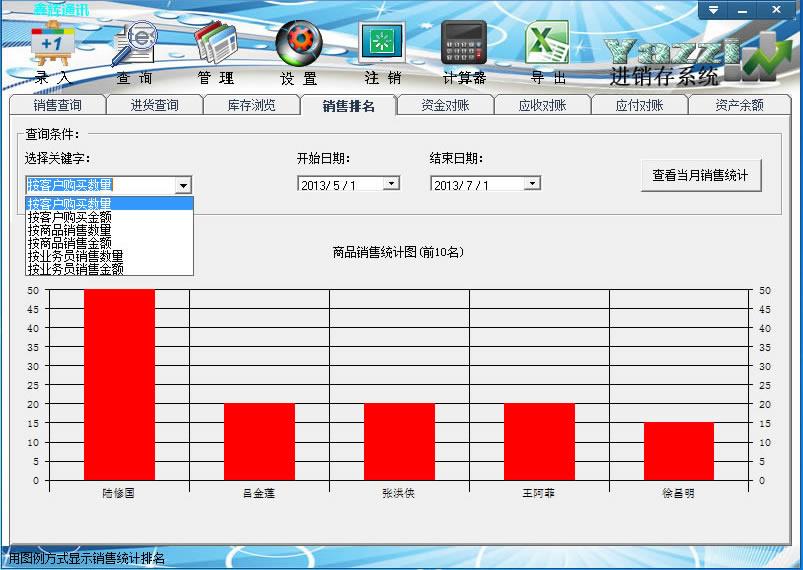Open the title bar dropdown arrow menu
Viewport: 803px width, 570px height.
(x=713, y=10)
